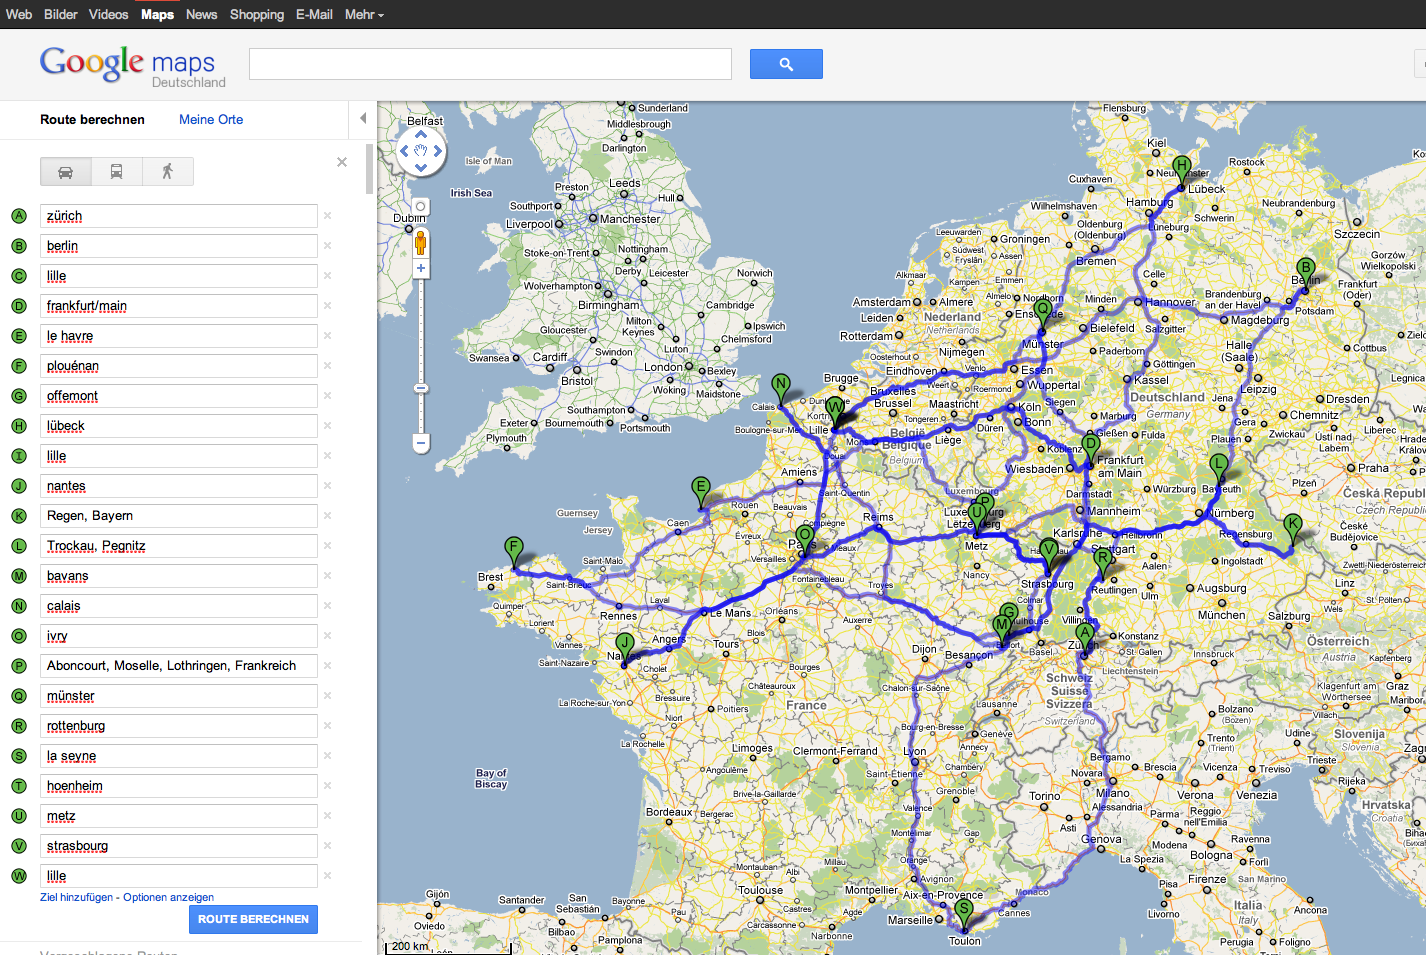Zoom in with the plus button

click(421, 269)
